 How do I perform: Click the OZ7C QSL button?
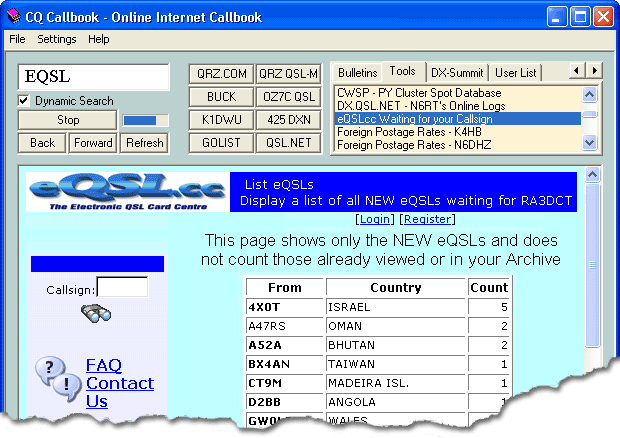click(288, 97)
